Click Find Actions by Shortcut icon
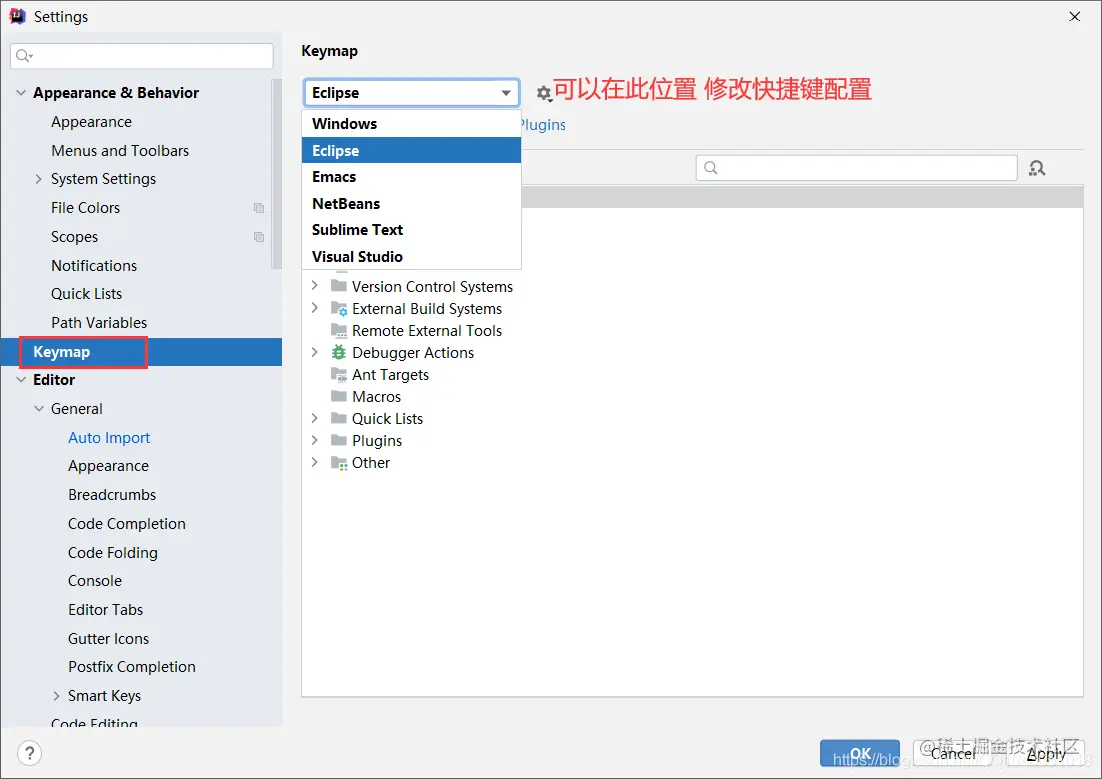The width and height of the screenshot is (1102, 779). (1037, 168)
